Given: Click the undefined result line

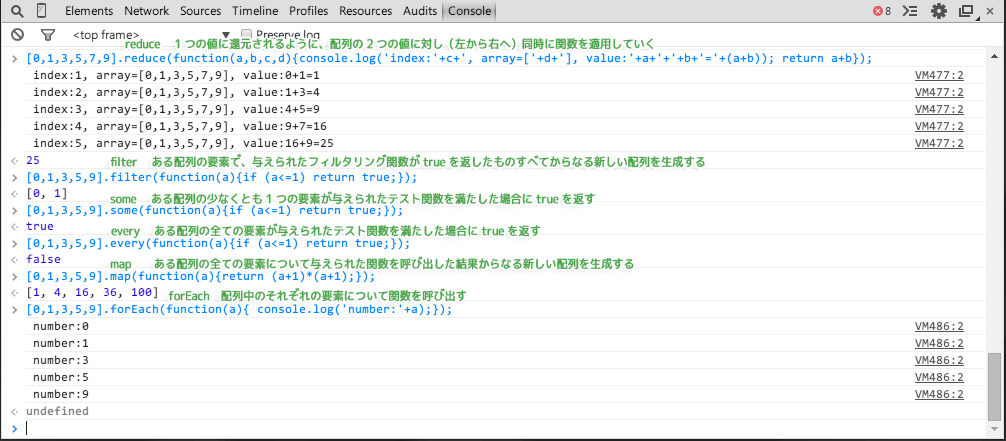Looking at the screenshot, I should point(57,411).
